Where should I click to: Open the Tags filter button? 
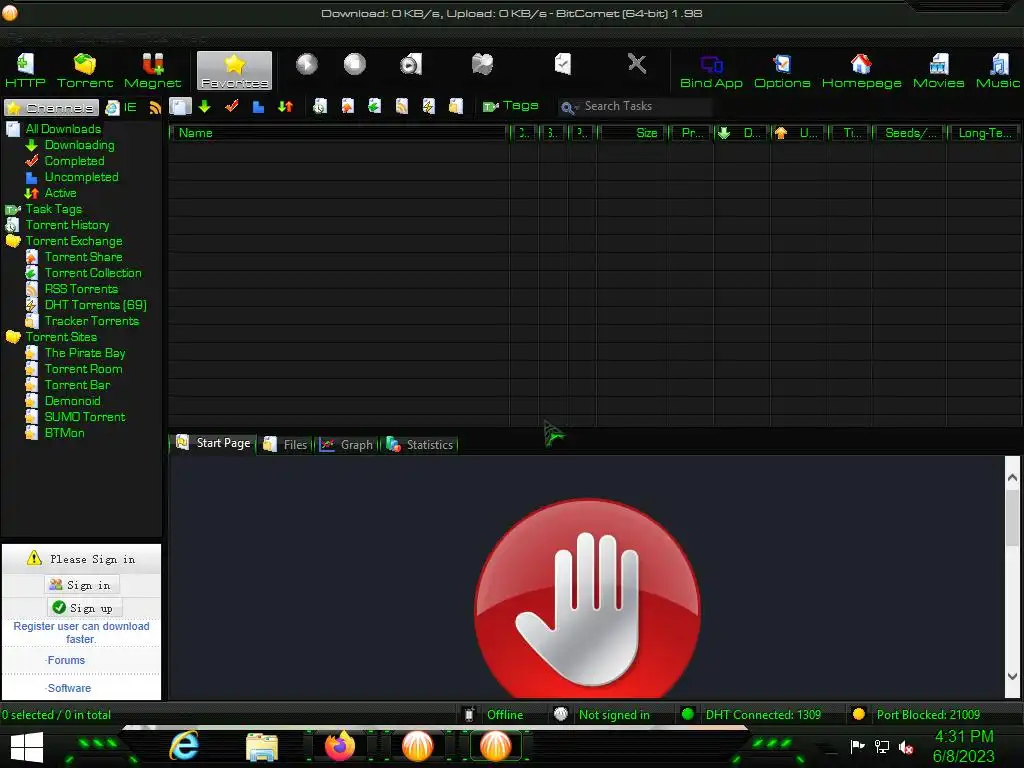pos(510,106)
